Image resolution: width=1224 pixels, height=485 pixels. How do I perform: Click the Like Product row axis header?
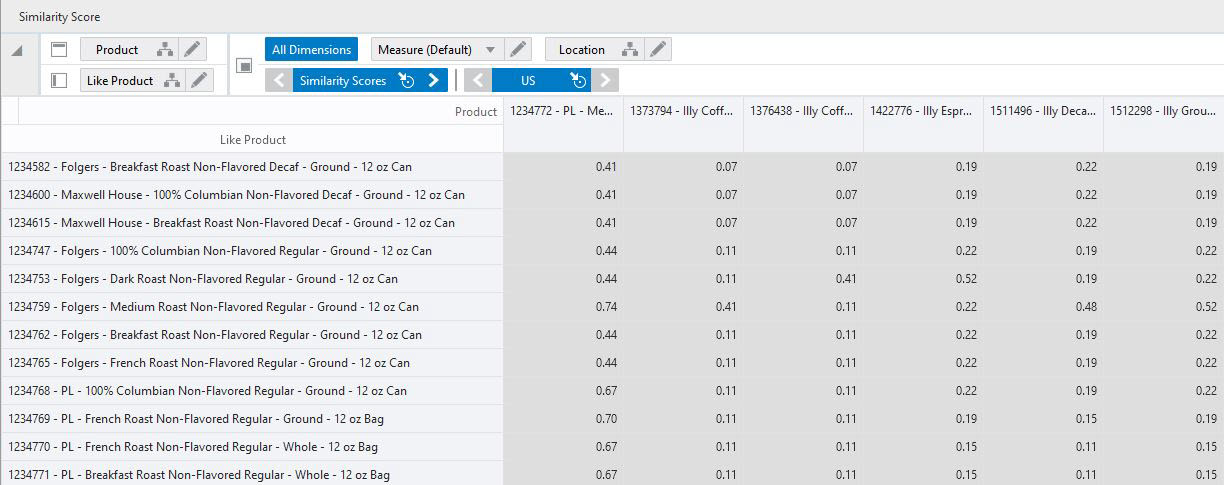(x=253, y=140)
